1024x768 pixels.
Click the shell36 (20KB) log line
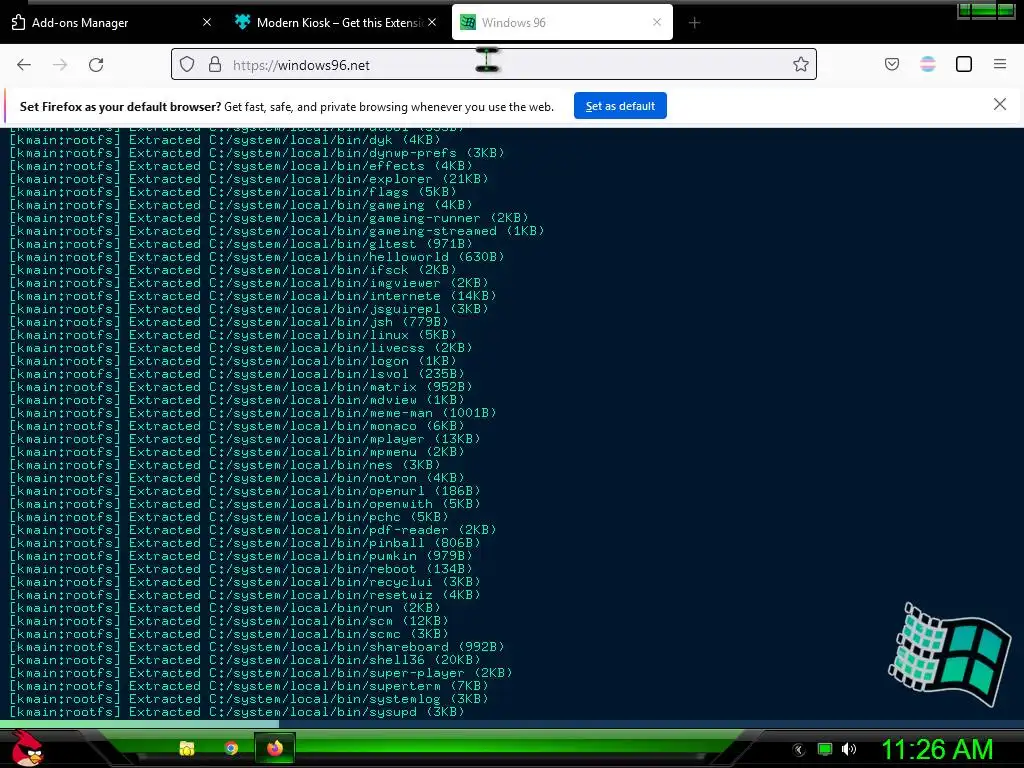pyautogui.click(x=245, y=660)
